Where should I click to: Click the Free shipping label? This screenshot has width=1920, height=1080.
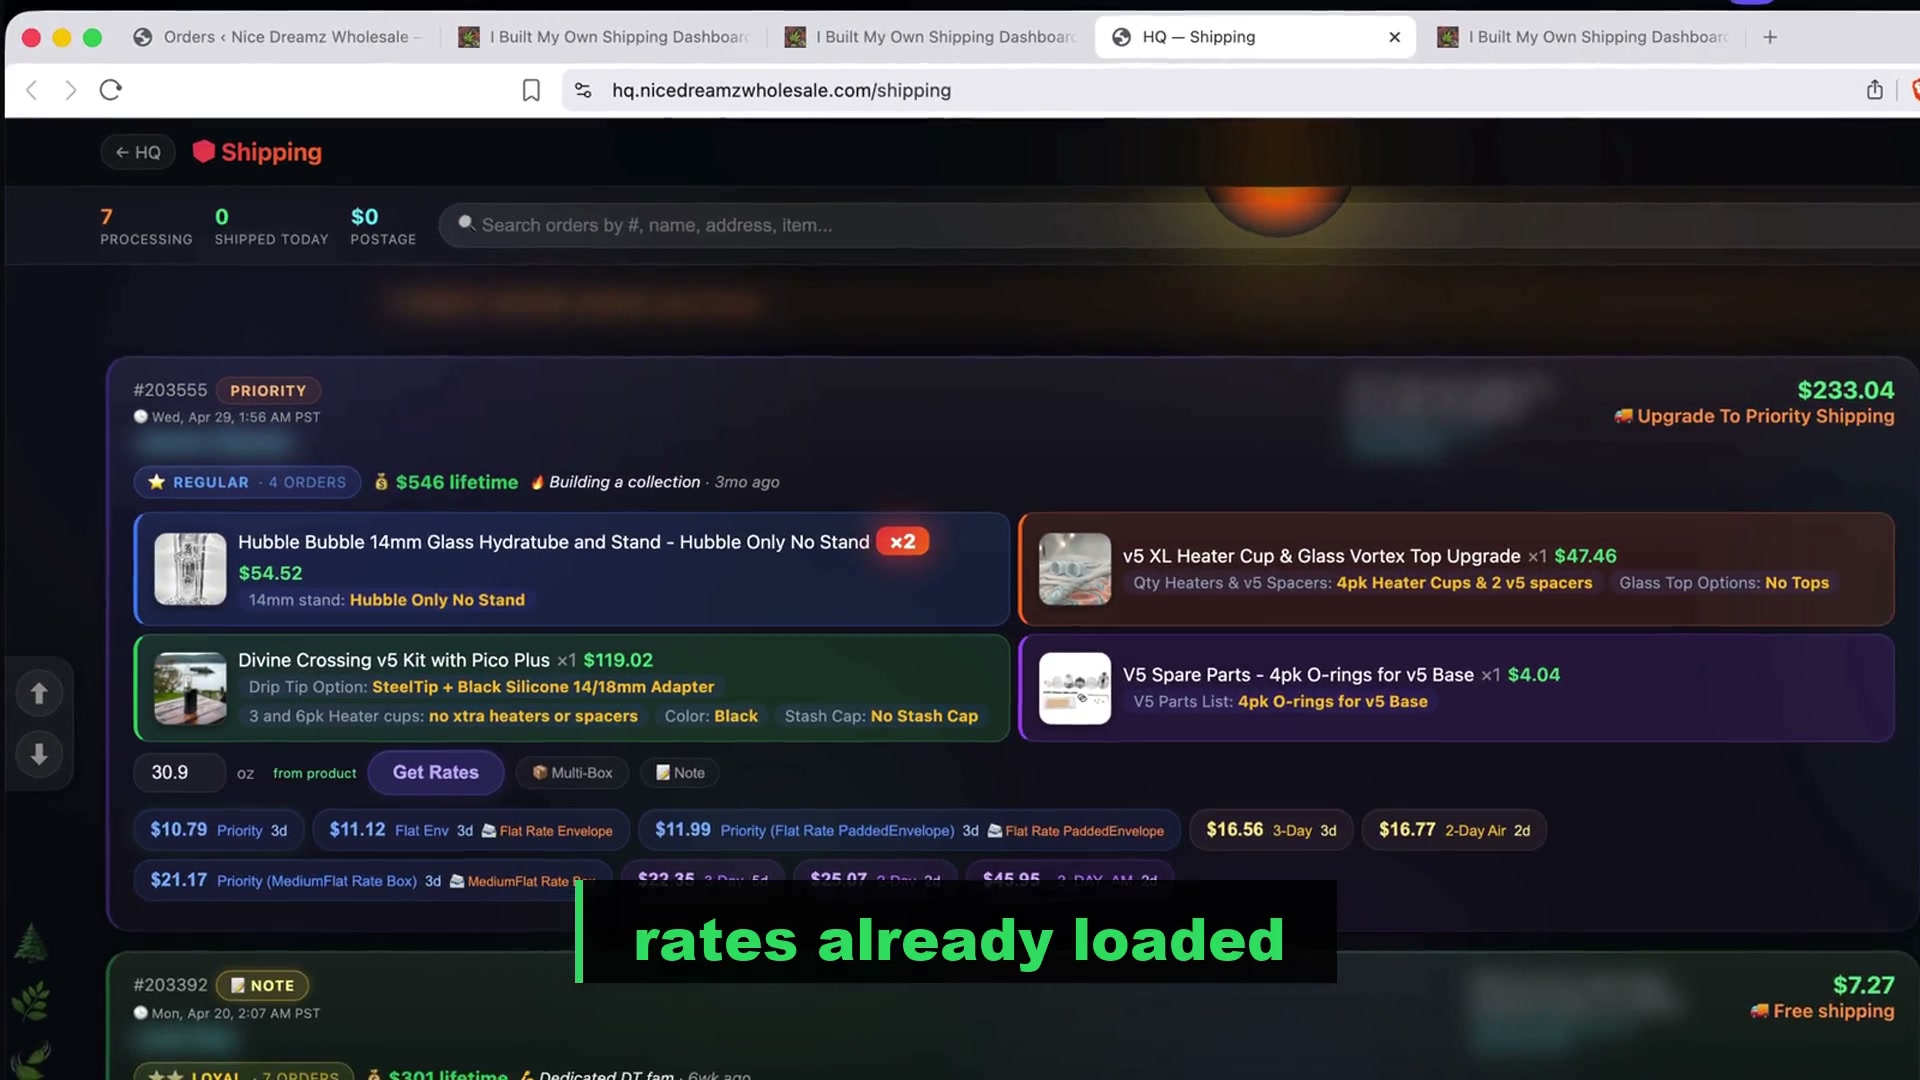tap(1822, 1011)
